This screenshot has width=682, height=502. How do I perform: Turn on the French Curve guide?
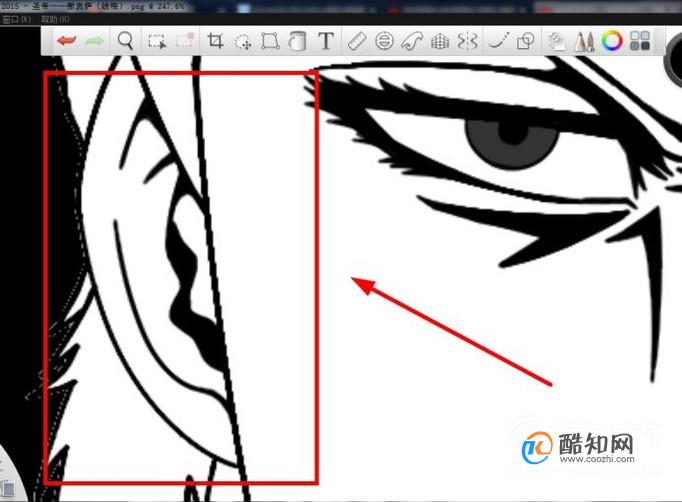(x=412, y=41)
